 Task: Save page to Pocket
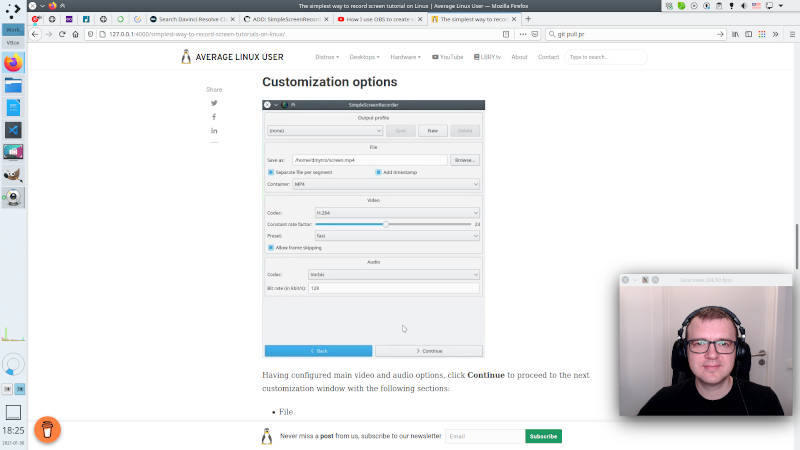pyautogui.click(x=535, y=34)
